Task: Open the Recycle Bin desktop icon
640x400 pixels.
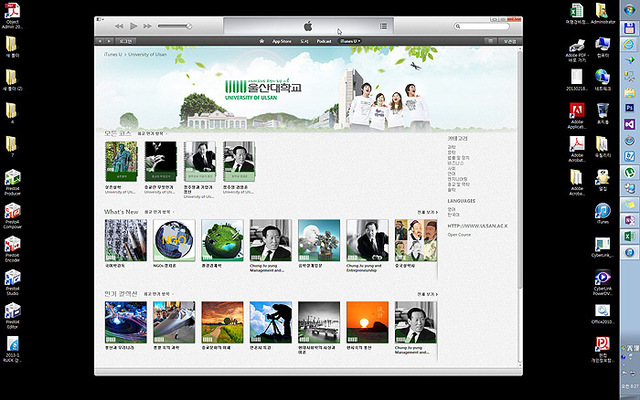Action: click(x=602, y=114)
